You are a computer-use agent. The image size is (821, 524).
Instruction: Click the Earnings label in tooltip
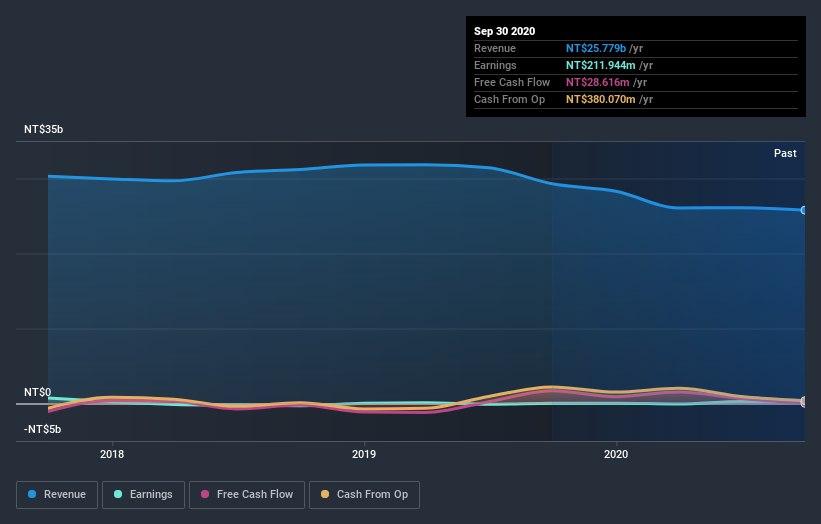pyautogui.click(x=495, y=65)
